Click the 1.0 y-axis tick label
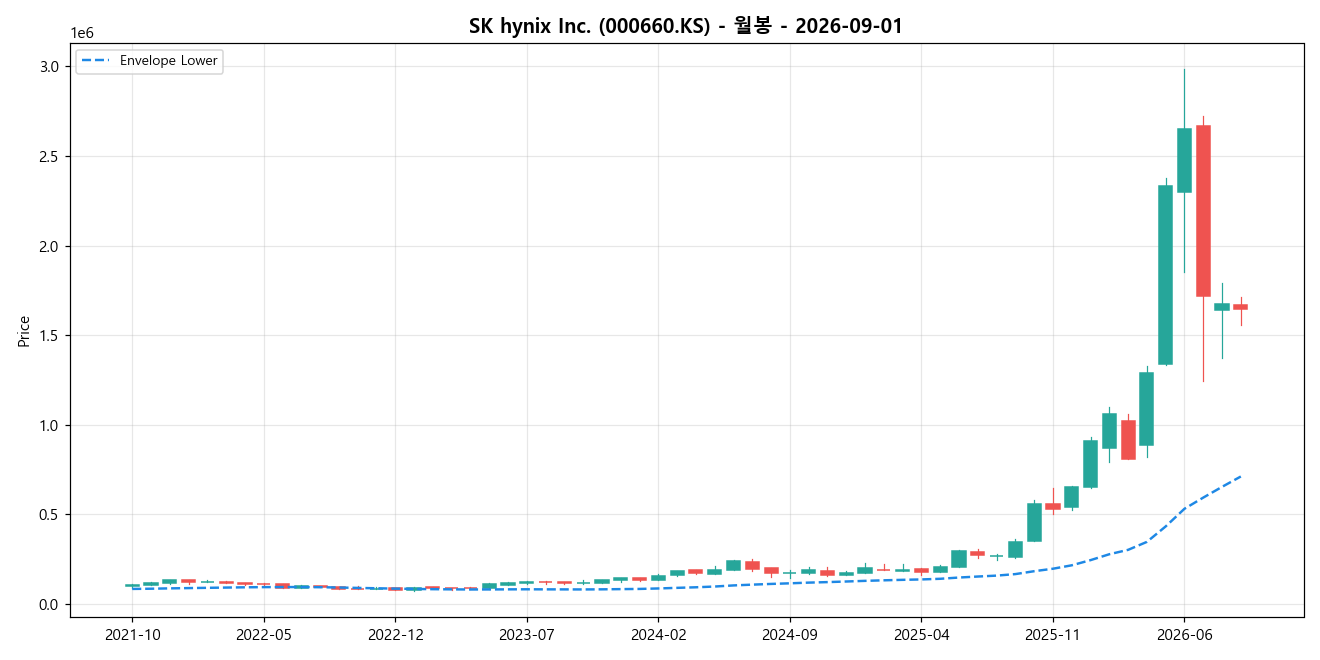 point(51,425)
